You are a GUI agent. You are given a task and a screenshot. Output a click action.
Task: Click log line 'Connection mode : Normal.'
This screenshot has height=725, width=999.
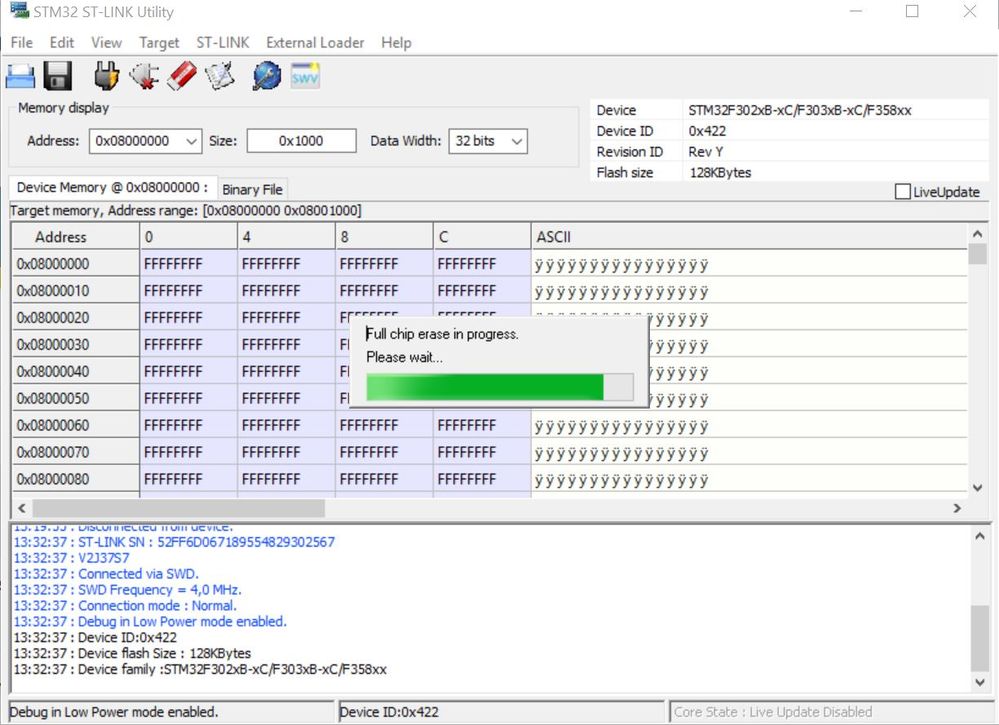(125, 606)
